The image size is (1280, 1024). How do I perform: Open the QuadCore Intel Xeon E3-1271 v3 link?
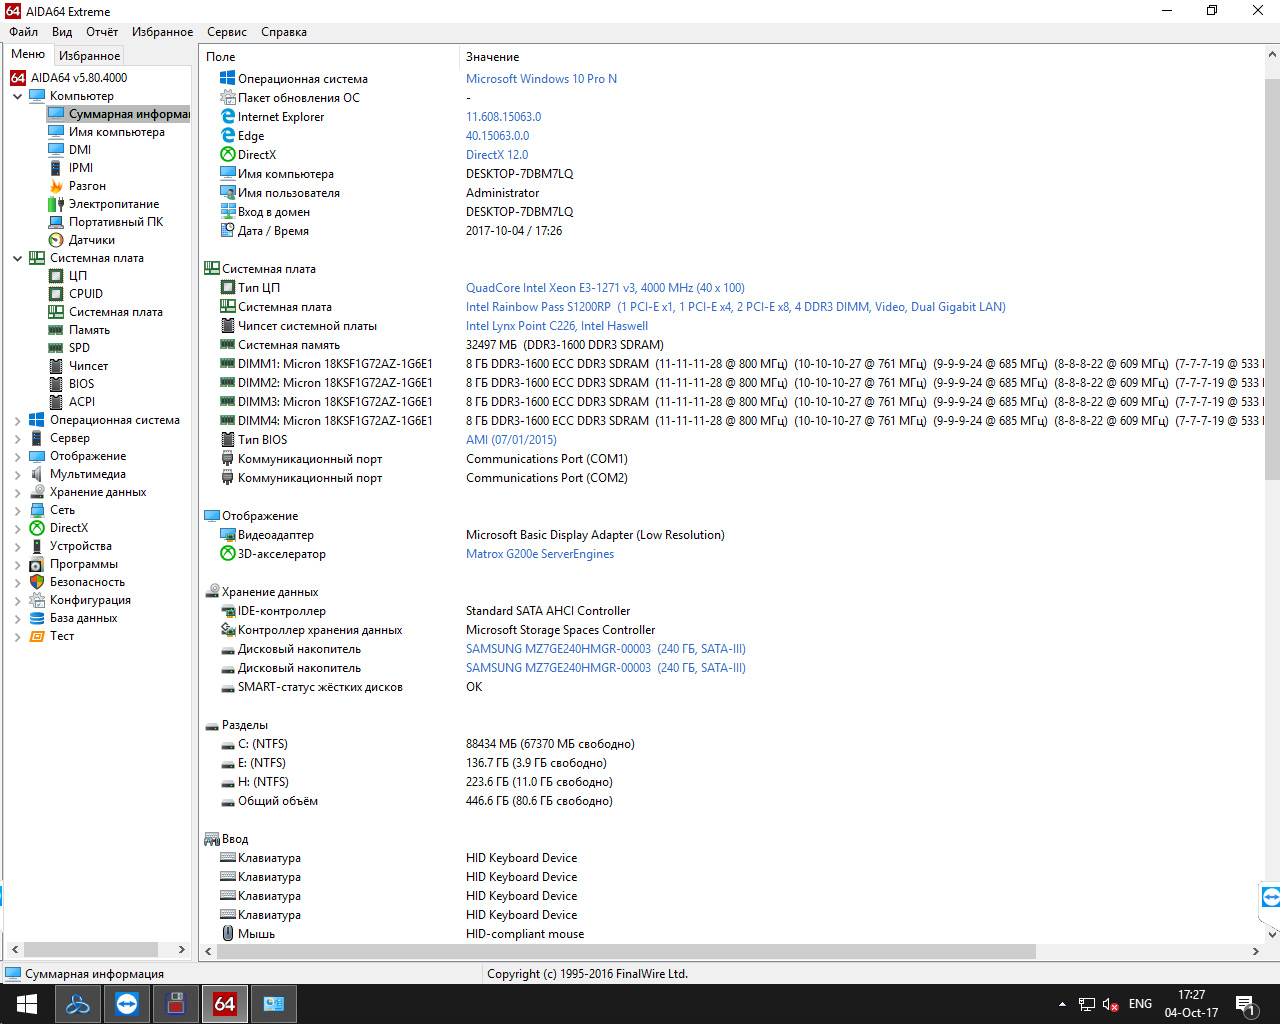[605, 288]
